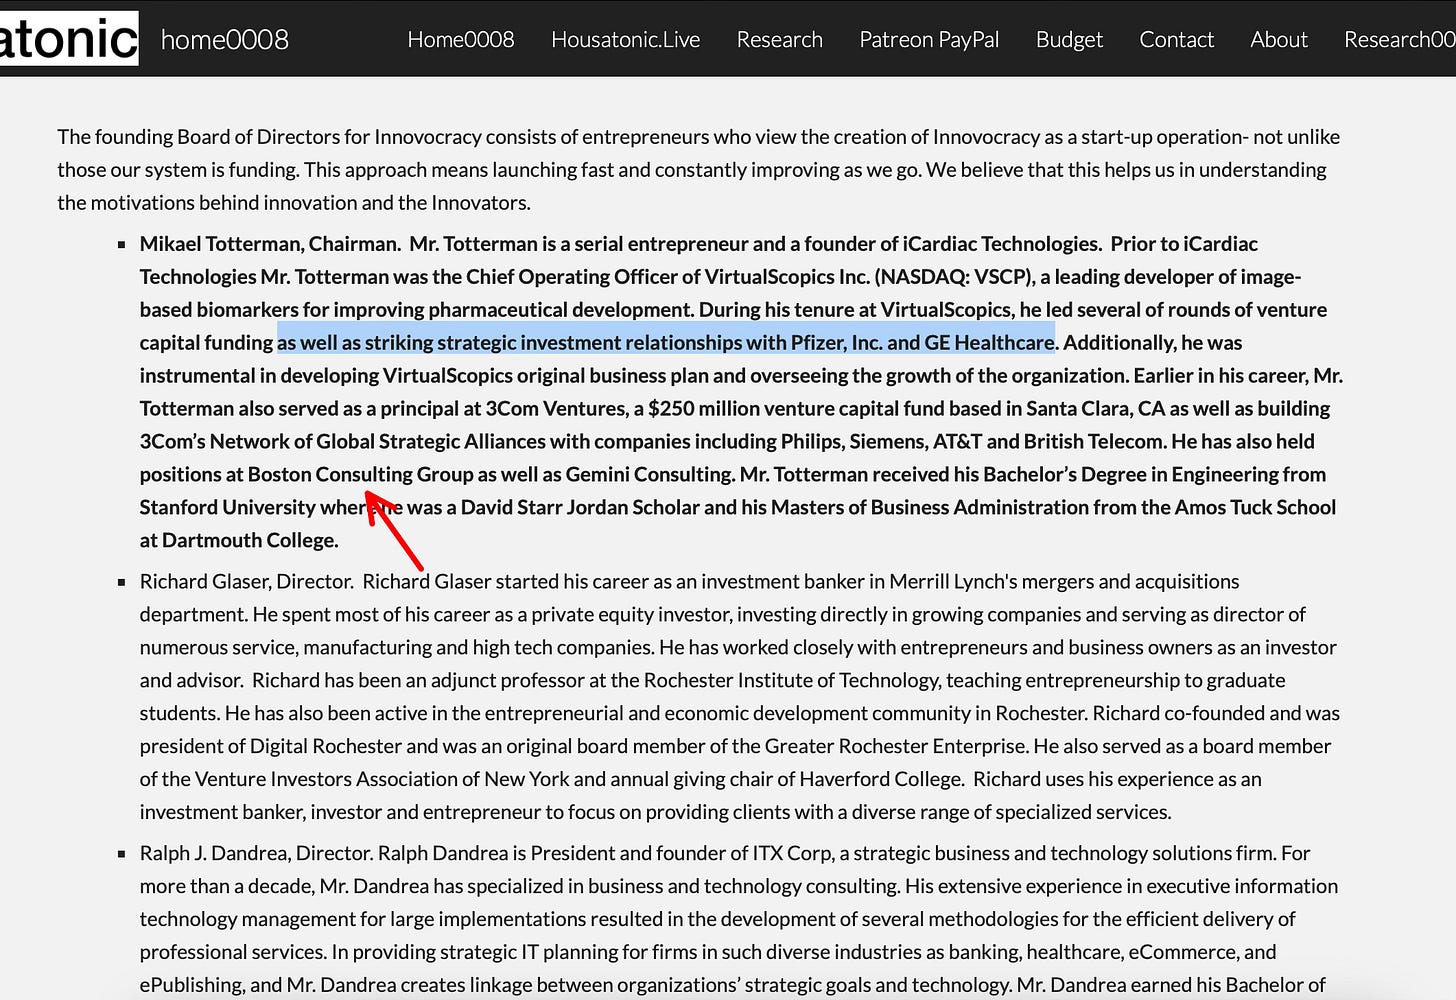1456x1000 pixels.
Task: Go to the Research nav item
Action: [x=780, y=39]
